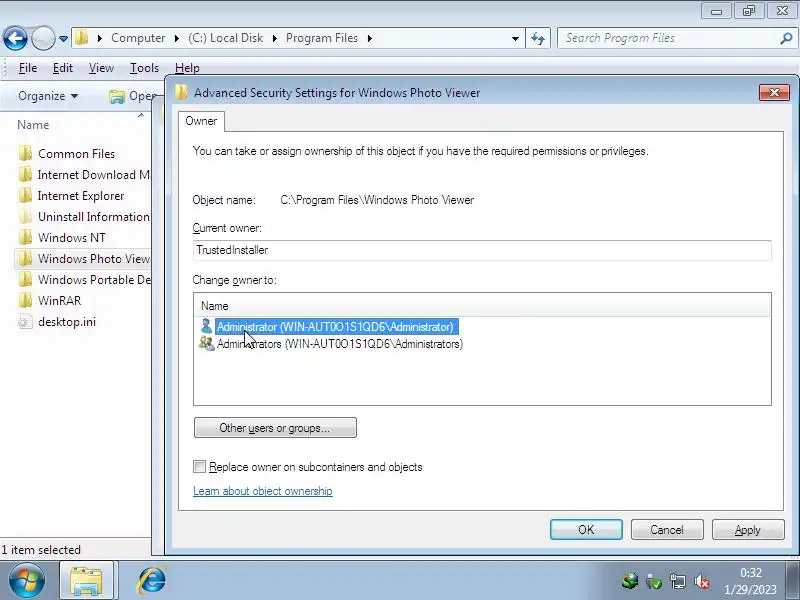Image resolution: width=800 pixels, height=600 pixels.
Task: Click the group icon beside Administrators
Action: click(x=207, y=343)
